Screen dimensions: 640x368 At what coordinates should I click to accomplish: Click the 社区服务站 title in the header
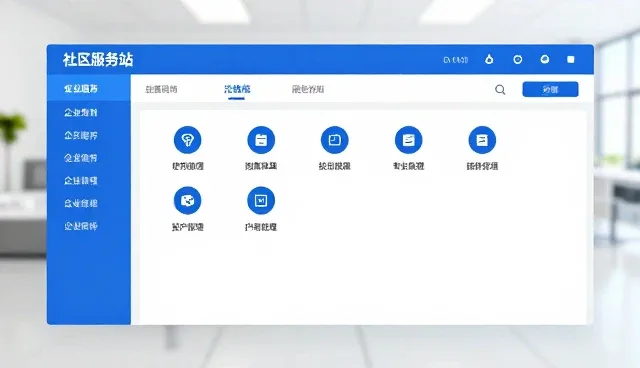98,60
